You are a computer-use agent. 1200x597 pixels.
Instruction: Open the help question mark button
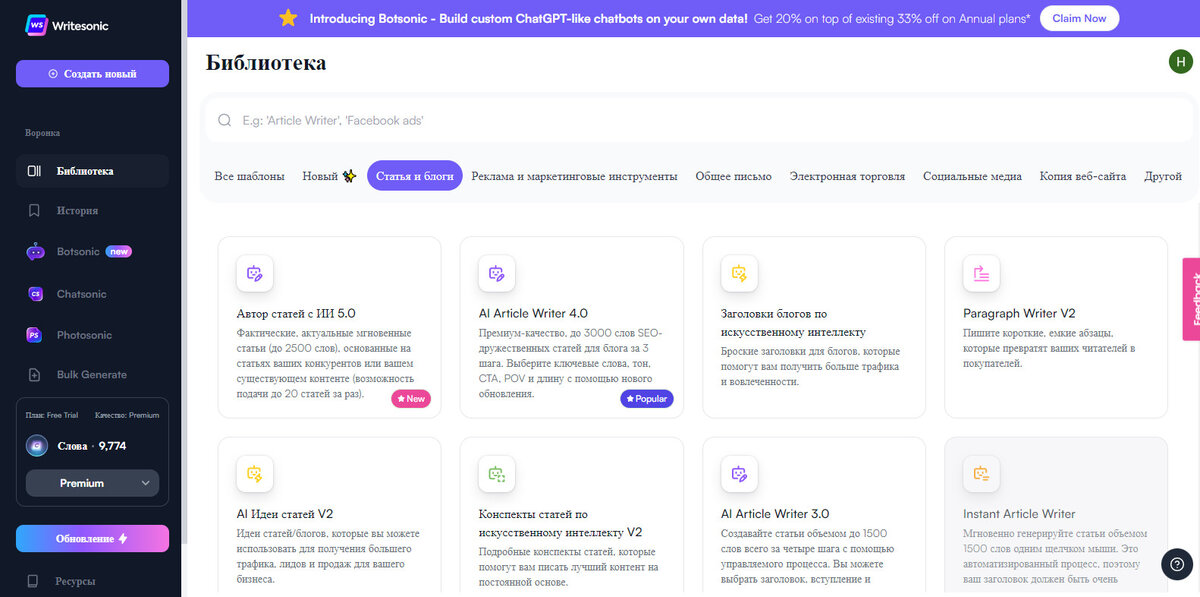point(1177,564)
